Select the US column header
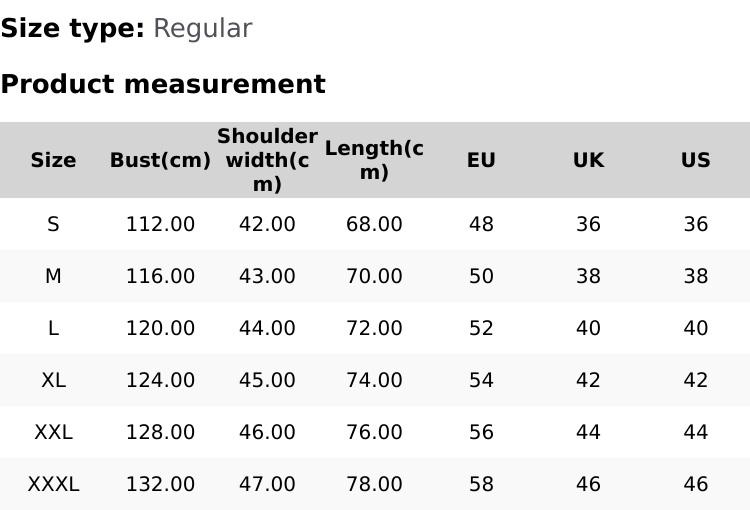This screenshot has width=750, height=510. [x=695, y=160]
